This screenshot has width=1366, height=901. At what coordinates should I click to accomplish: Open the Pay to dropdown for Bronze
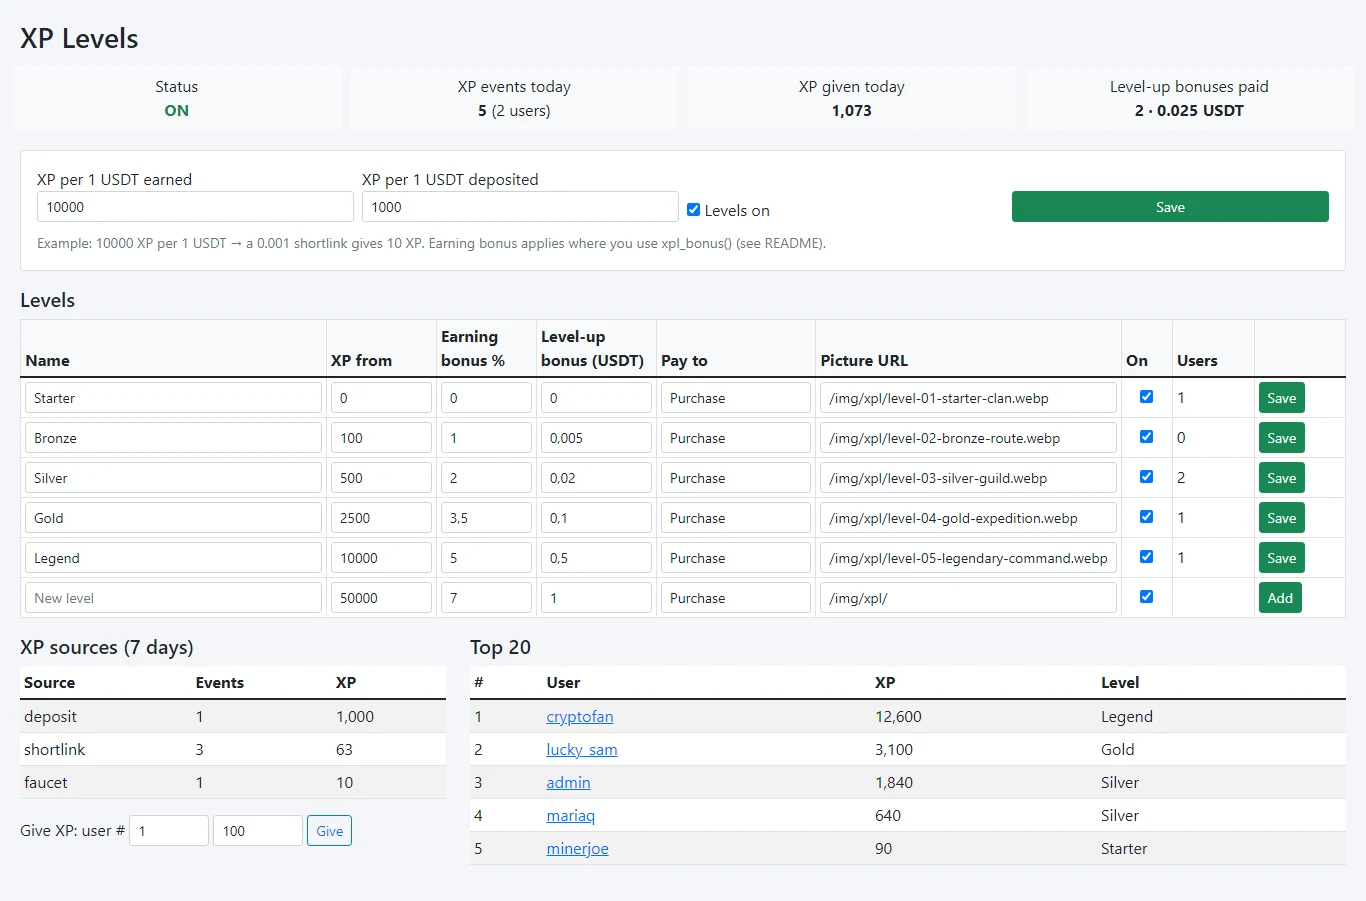coord(736,438)
